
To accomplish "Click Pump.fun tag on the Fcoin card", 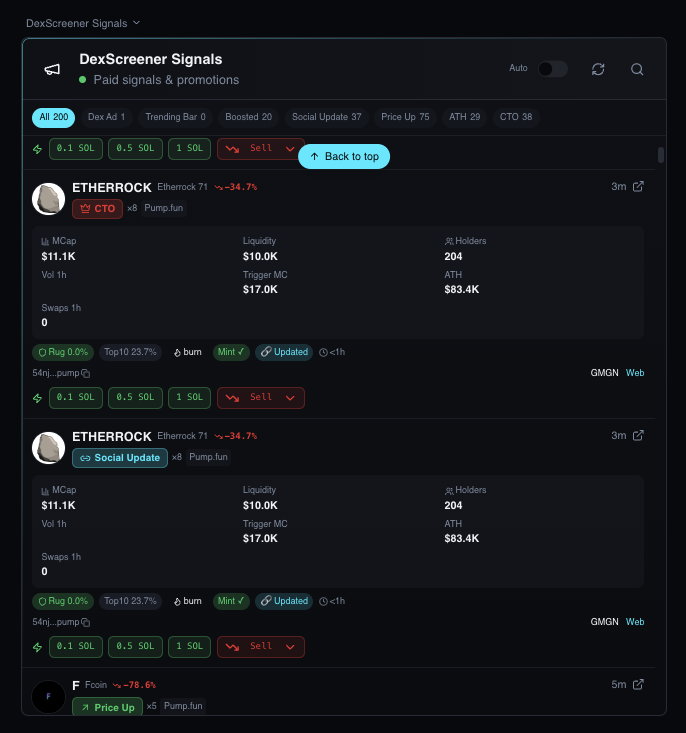I will [x=183, y=706].
